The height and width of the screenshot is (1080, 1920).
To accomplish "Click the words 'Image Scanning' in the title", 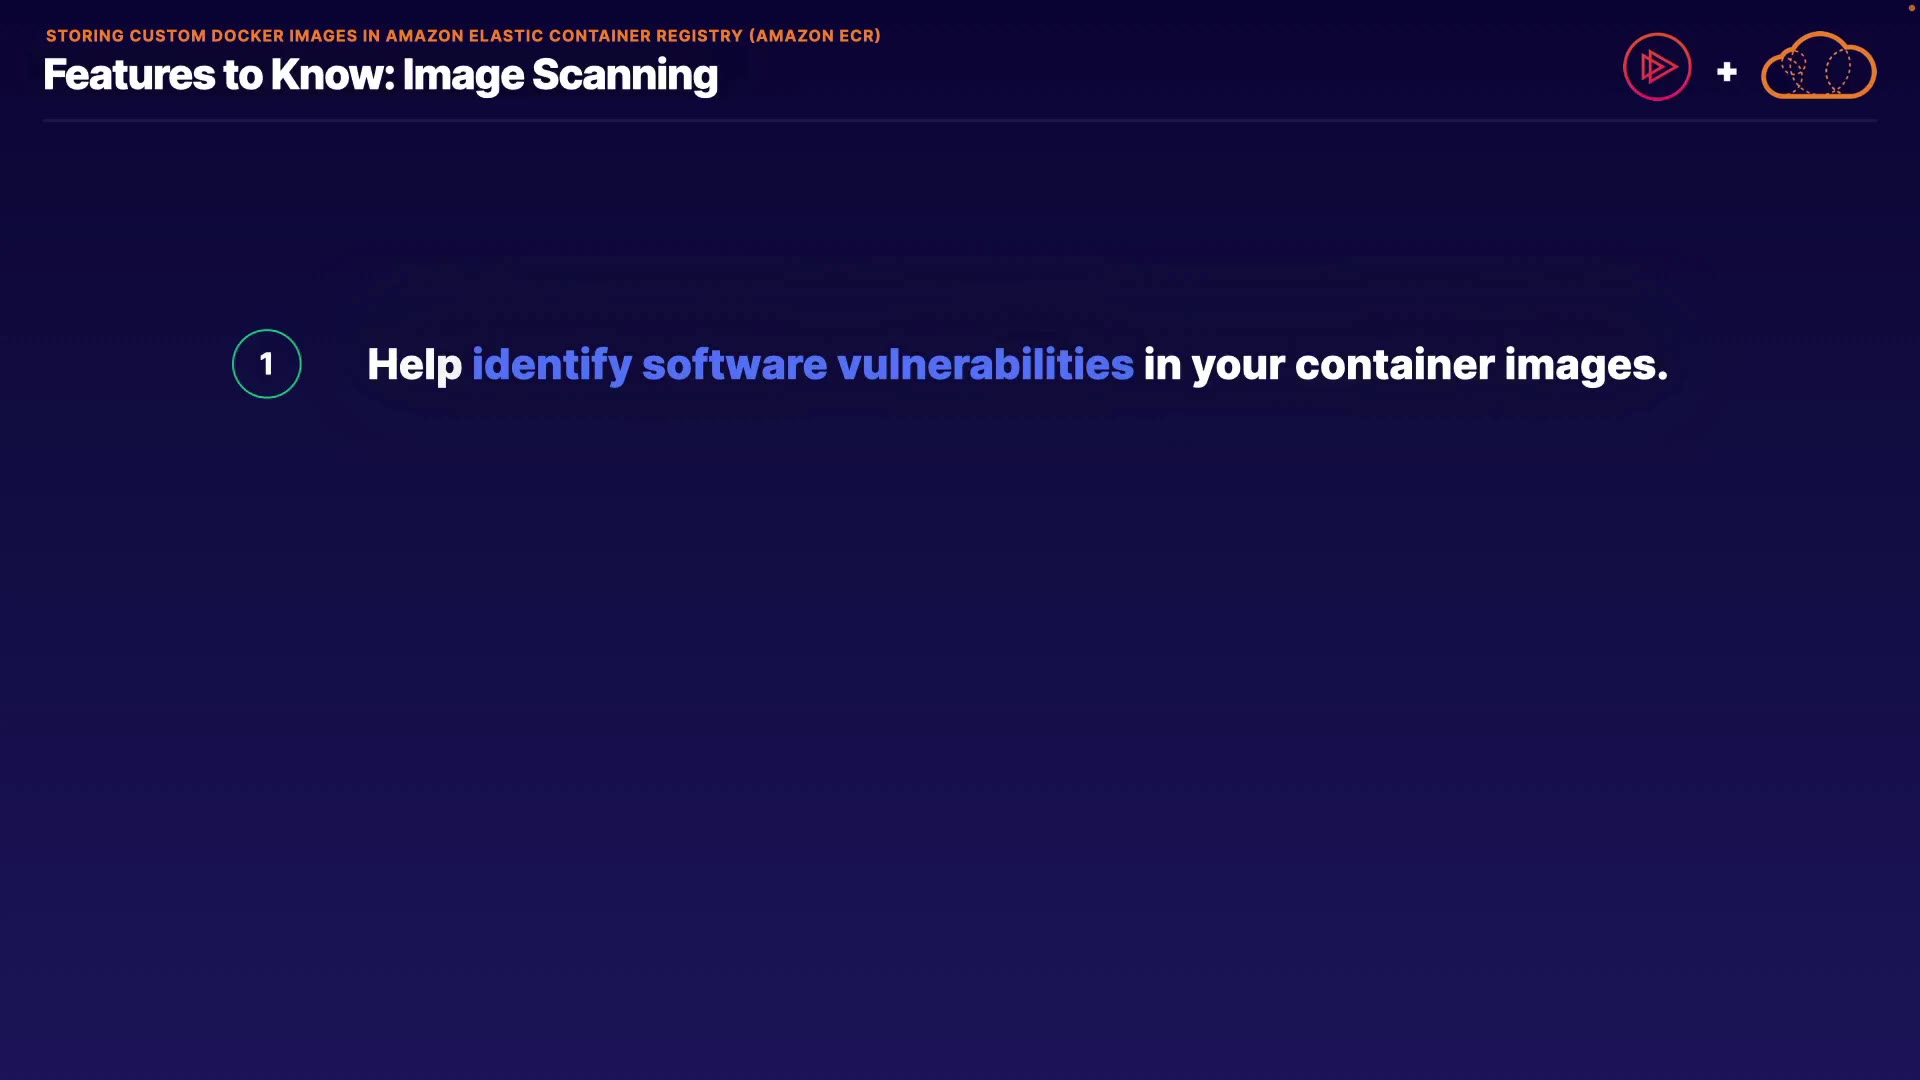I will (560, 75).
